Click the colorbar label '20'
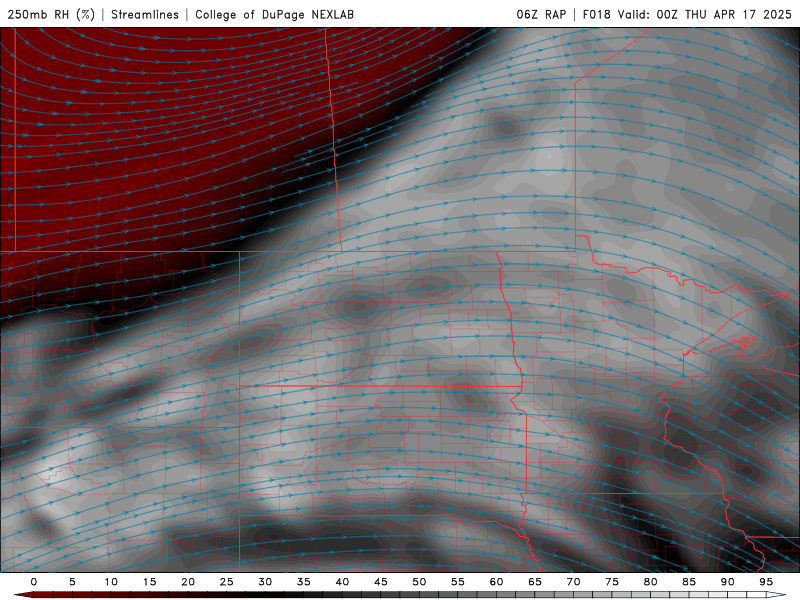800x600 pixels. pos(188,582)
